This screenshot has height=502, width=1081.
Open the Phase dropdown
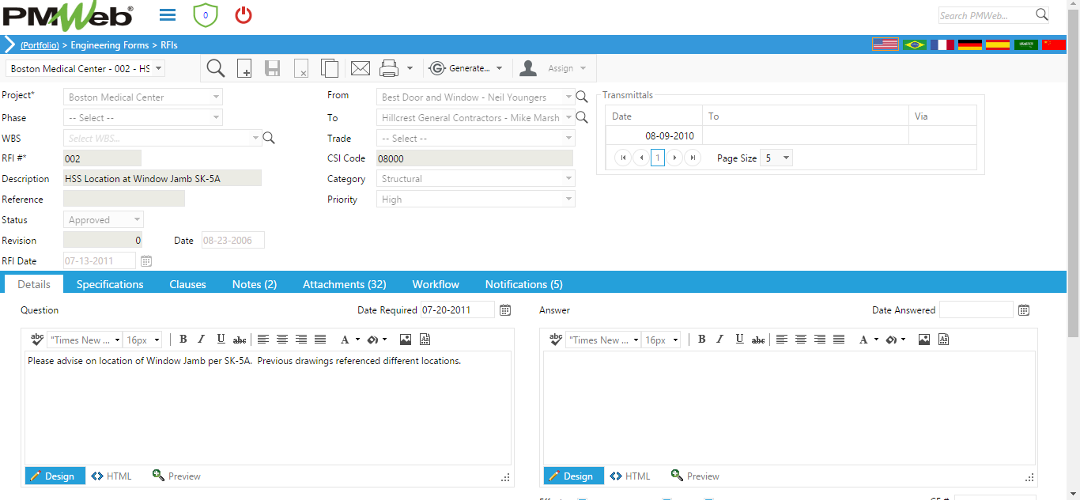click(x=216, y=118)
